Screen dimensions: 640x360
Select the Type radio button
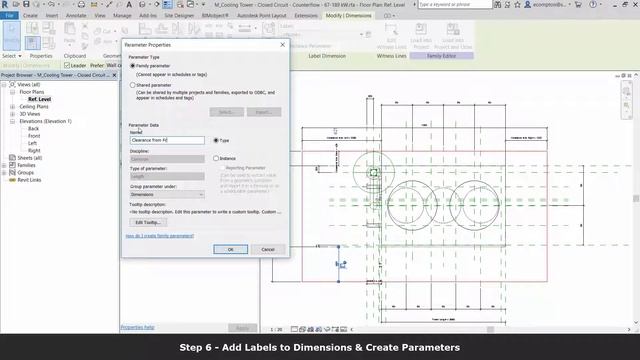(x=216, y=140)
